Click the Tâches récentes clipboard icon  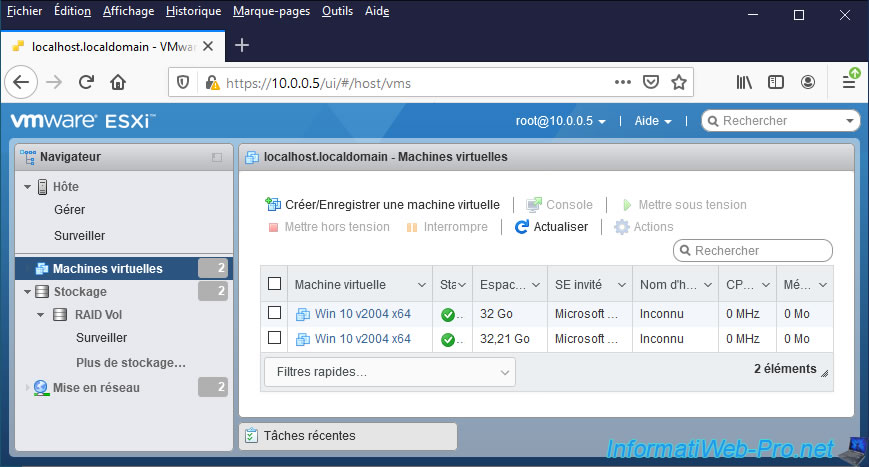tap(251, 435)
